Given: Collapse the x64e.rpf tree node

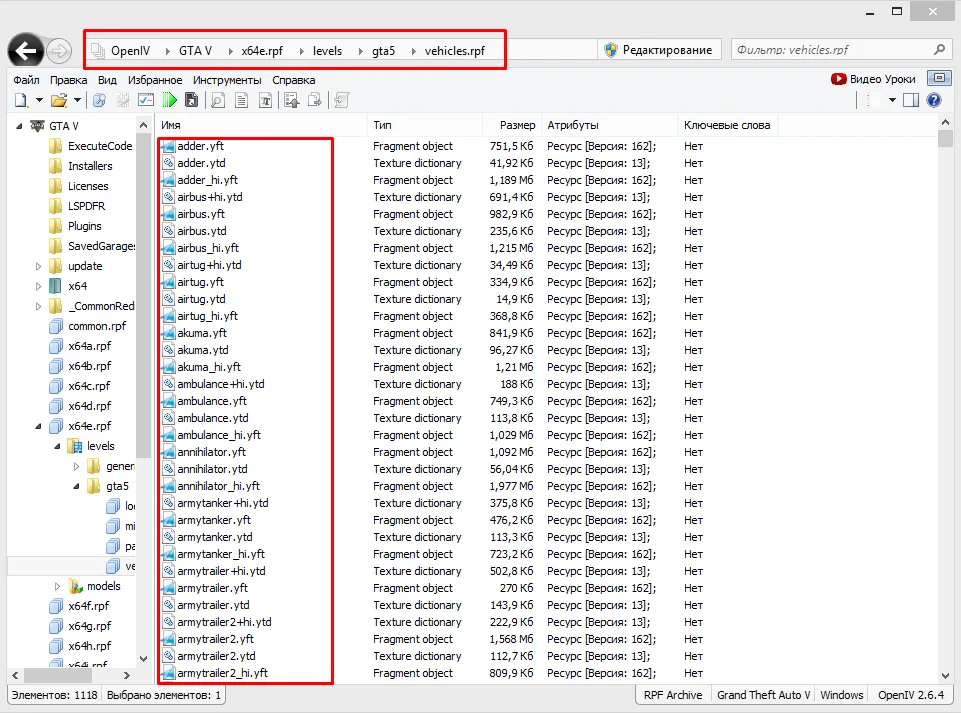Looking at the screenshot, I should point(39,426).
